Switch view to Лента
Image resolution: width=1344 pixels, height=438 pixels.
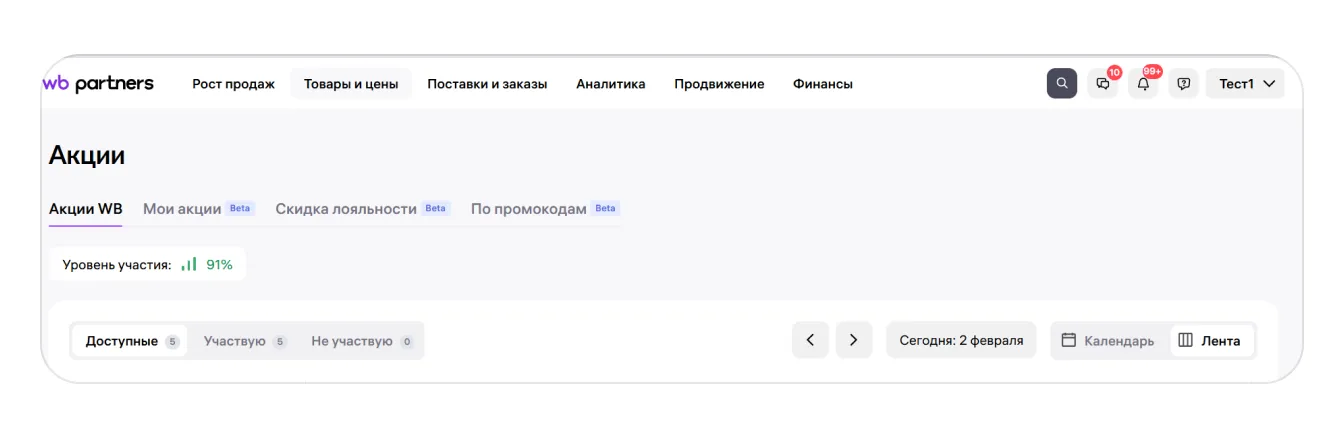click(x=1210, y=340)
